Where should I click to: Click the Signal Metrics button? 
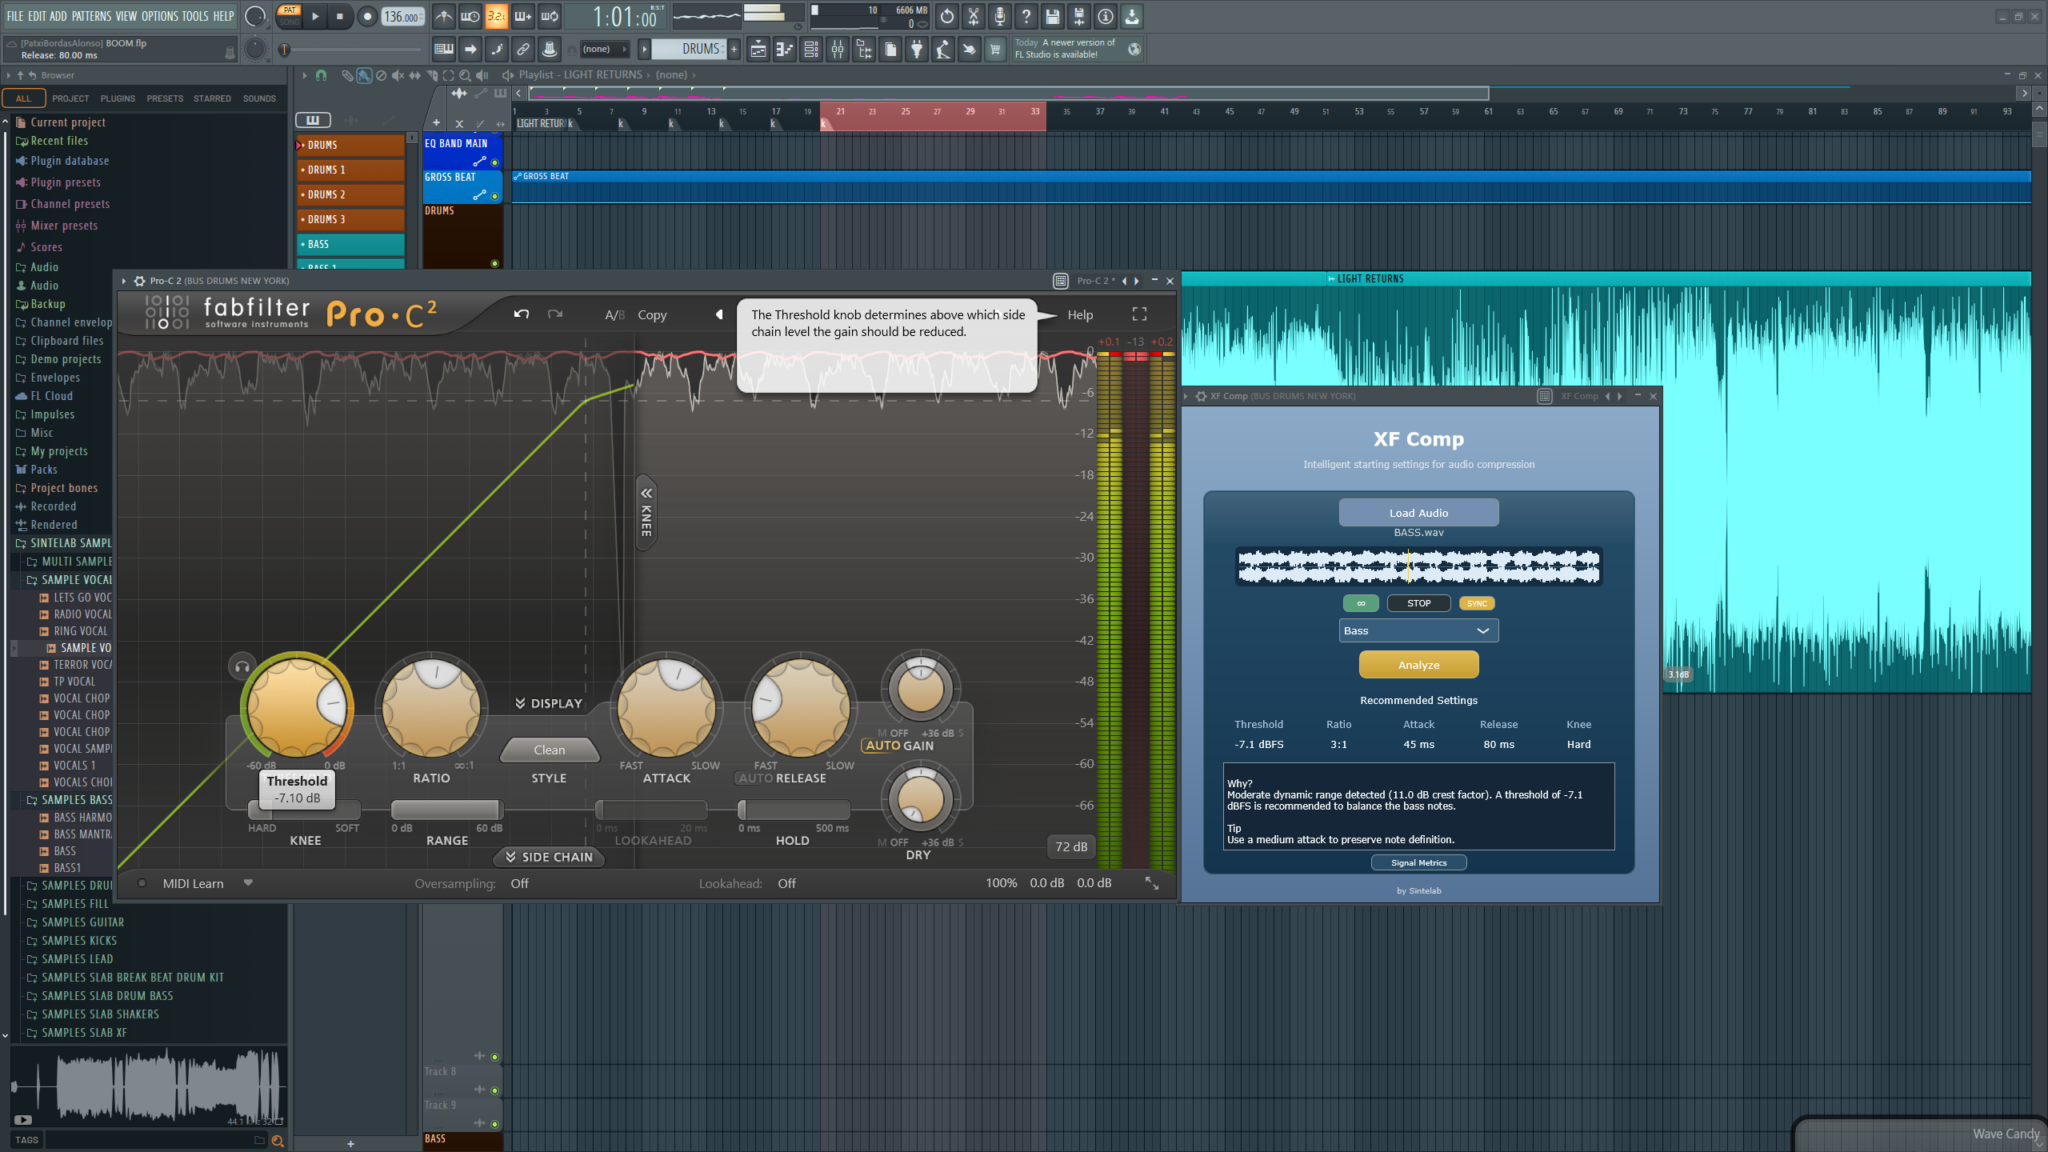(1418, 863)
